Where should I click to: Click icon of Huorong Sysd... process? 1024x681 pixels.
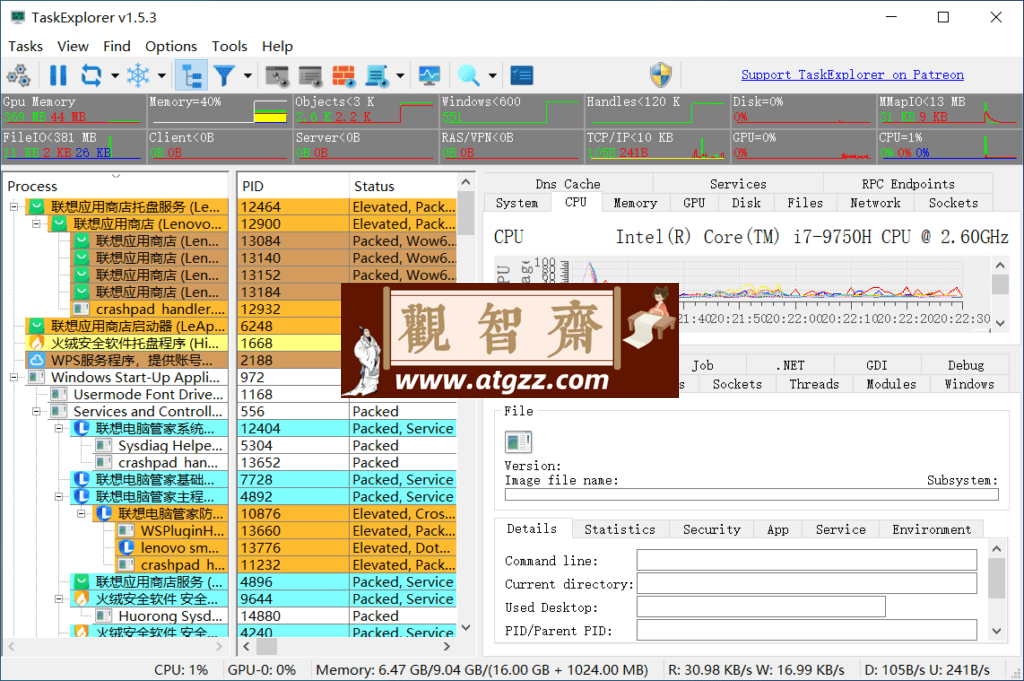(103, 616)
